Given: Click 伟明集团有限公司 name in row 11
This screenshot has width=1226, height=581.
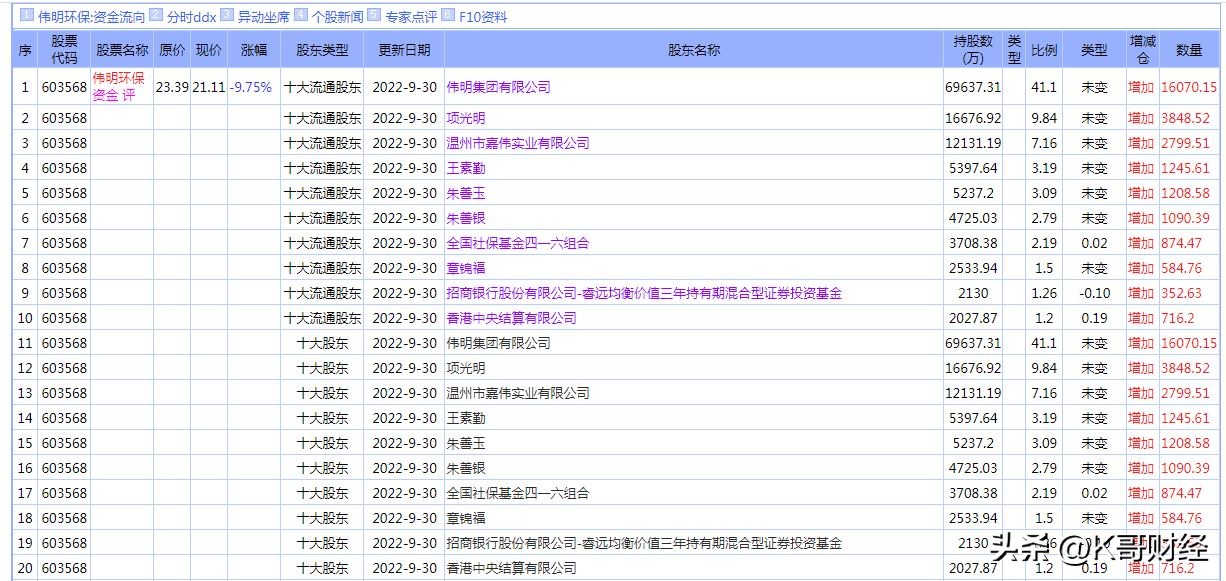Looking at the screenshot, I should coord(498,343).
